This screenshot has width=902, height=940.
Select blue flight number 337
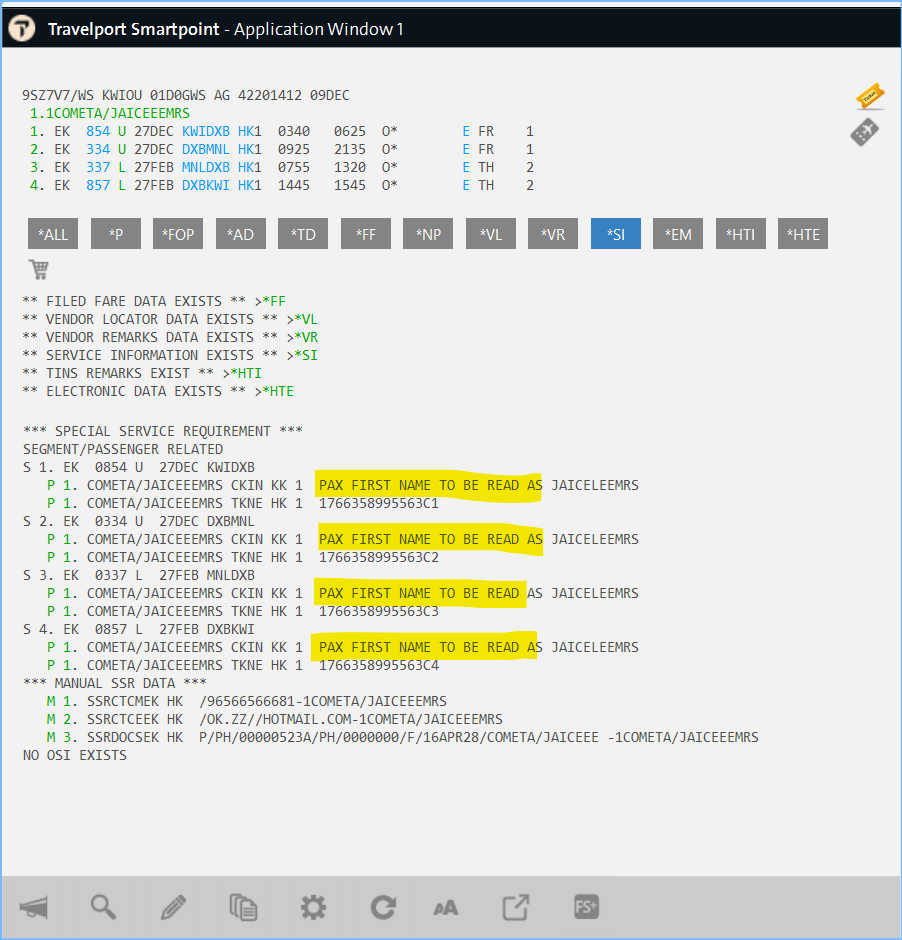pyautogui.click(x=98, y=167)
